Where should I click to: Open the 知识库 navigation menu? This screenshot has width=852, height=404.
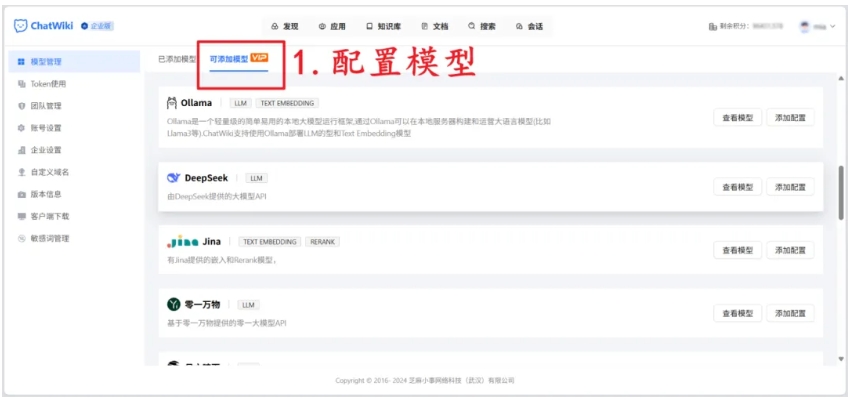[x=383, y=26]
